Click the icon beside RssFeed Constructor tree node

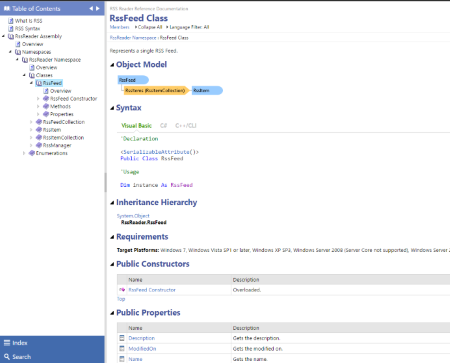46,99
